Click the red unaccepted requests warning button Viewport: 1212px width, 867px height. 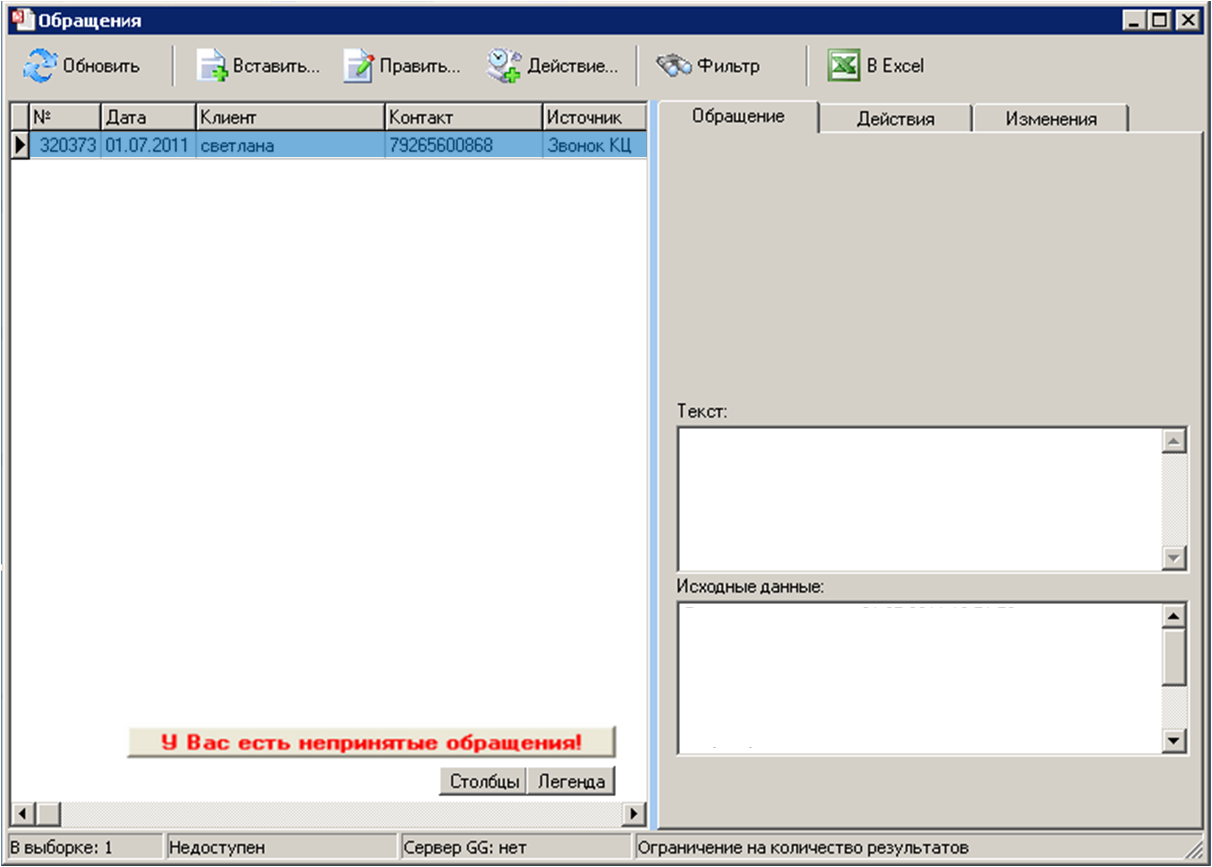tap(371, 742)
